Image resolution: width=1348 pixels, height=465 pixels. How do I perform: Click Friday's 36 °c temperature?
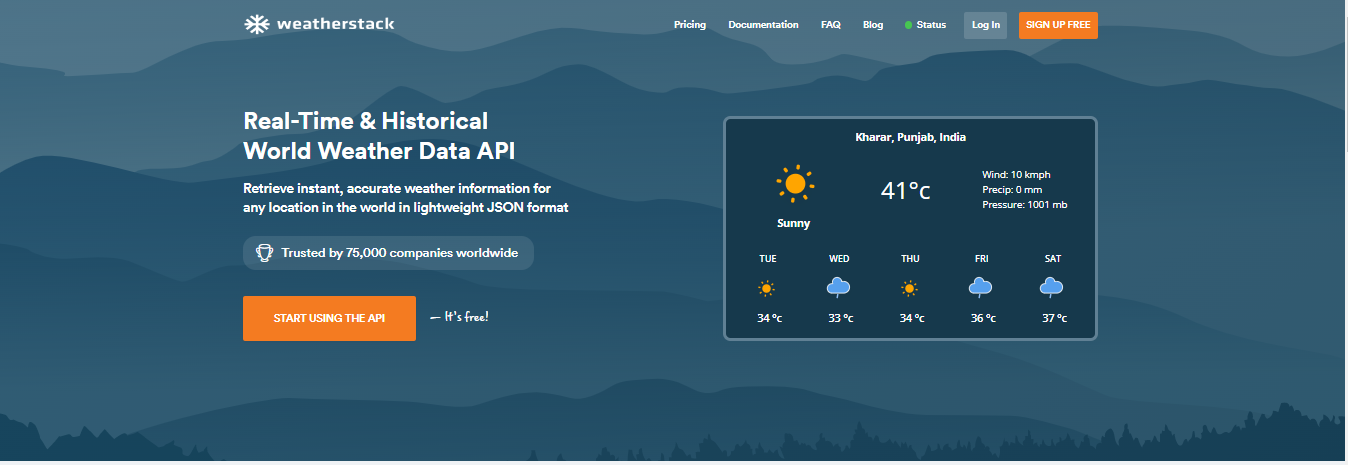(x=983, y=318)
